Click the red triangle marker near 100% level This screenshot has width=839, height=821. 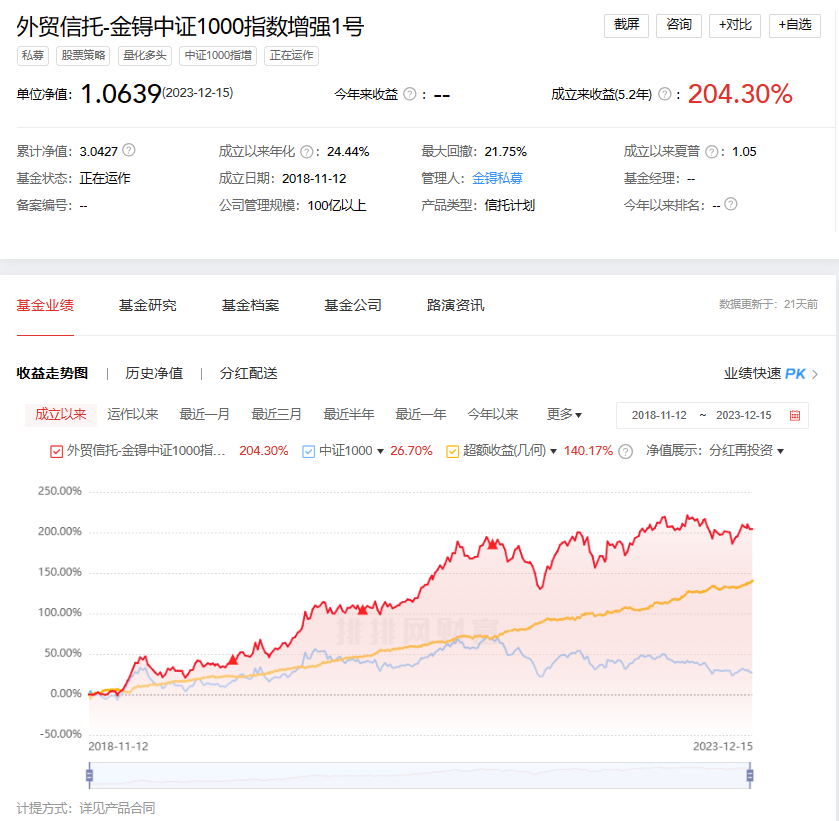363,610
